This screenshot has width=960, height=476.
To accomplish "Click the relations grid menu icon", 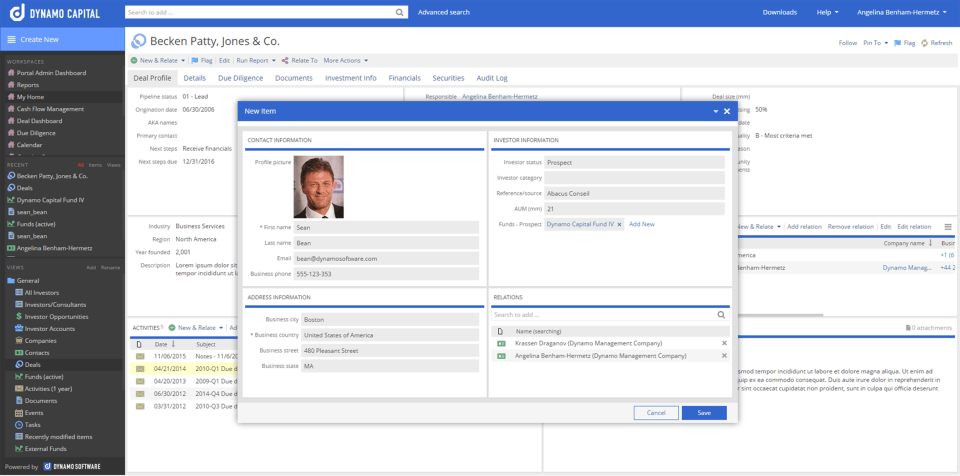I will click(x=948, y=227).
